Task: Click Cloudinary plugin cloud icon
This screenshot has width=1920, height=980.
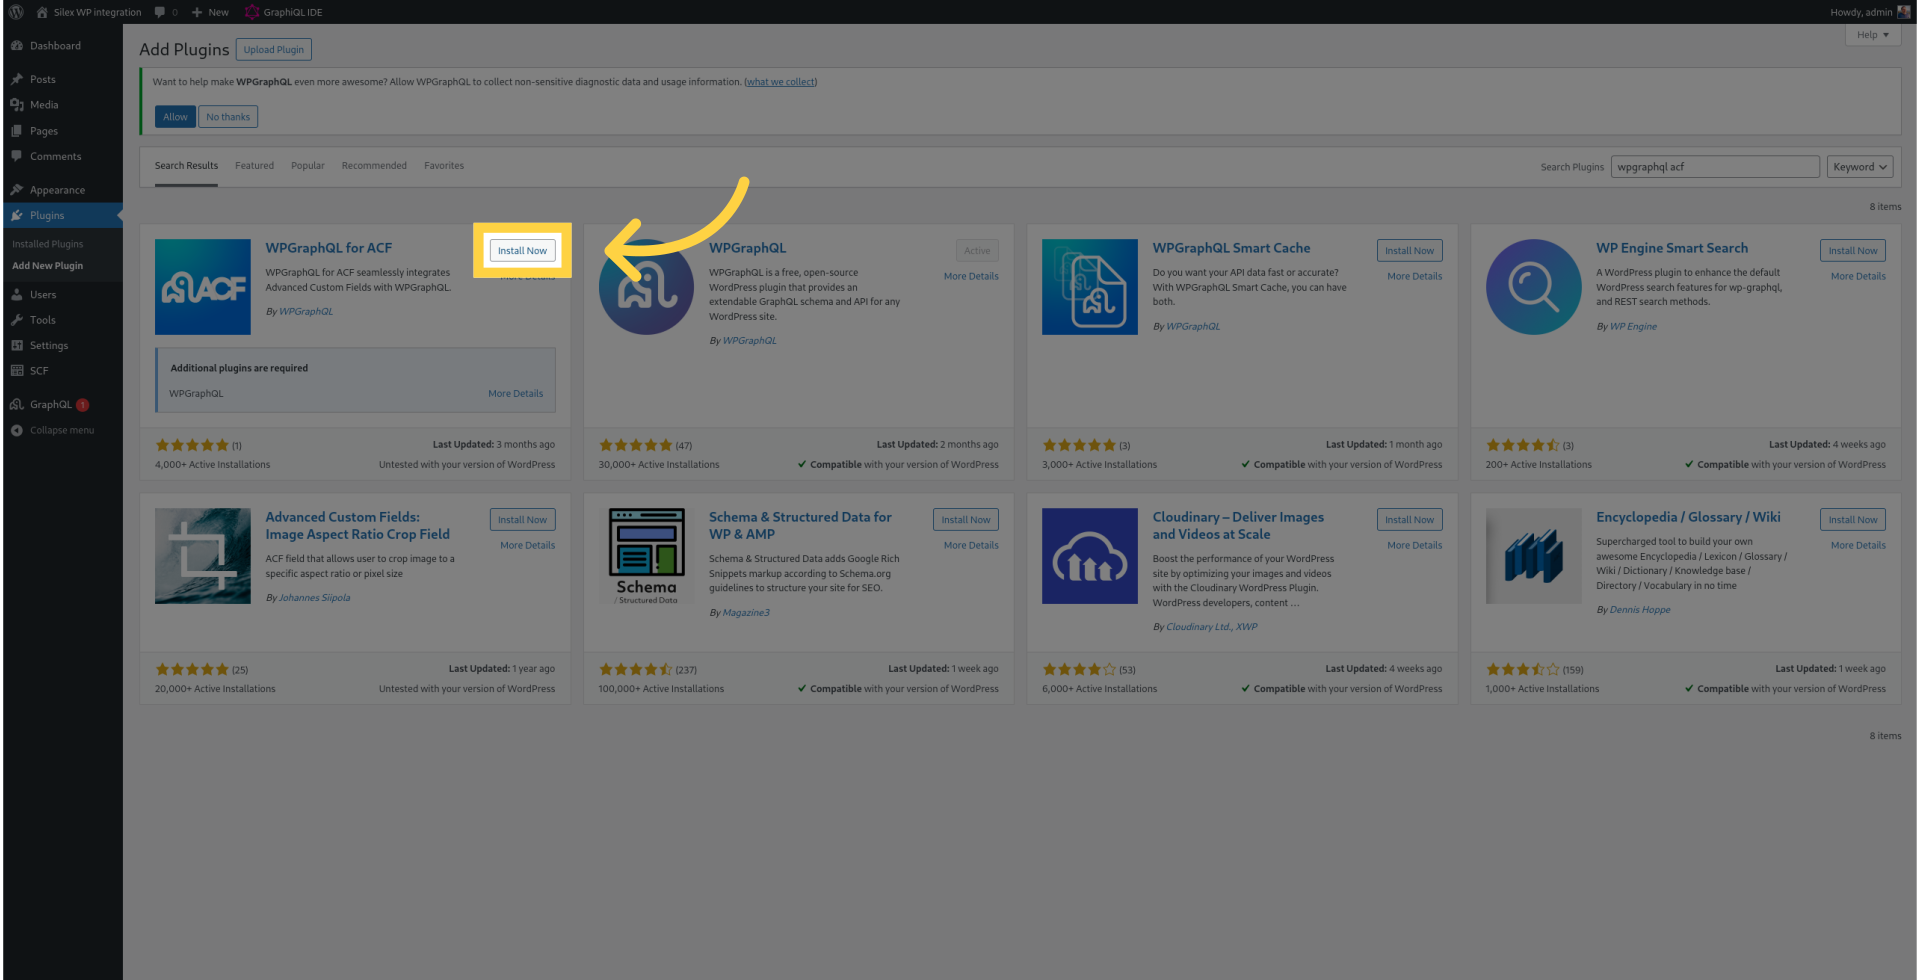Action: tap(1090, 556)
